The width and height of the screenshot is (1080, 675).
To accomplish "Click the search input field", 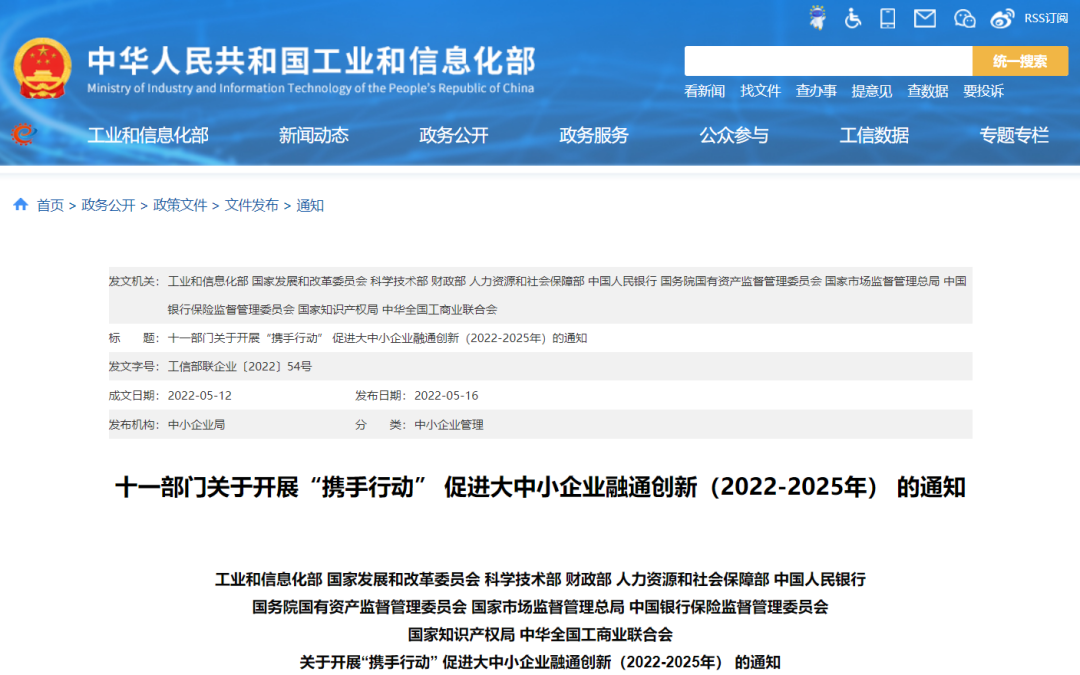I will pos(827,61).
